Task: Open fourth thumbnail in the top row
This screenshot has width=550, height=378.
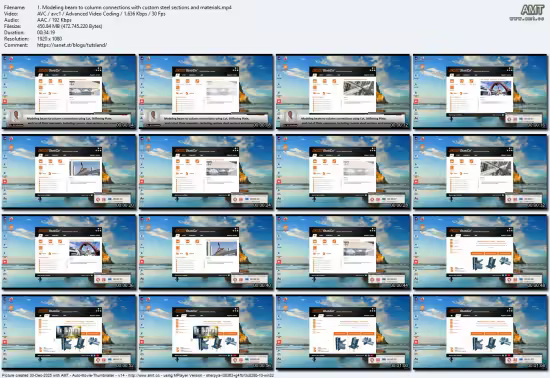Action: pyautogui.click(x=480, y=92)
